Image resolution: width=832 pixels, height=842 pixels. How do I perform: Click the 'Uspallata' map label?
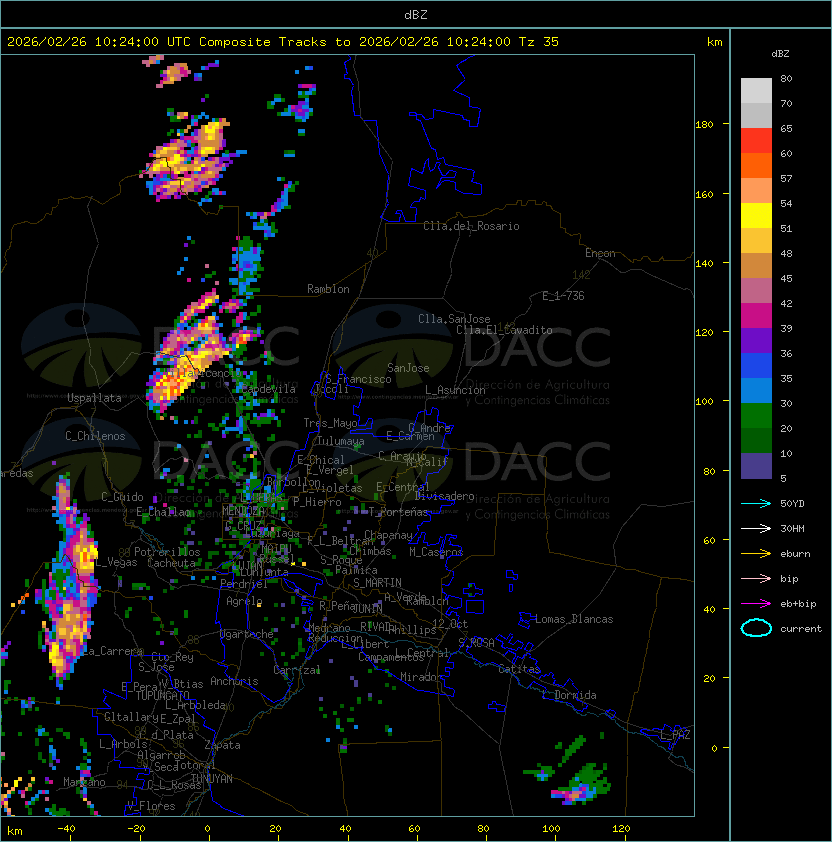click(94, 398)
